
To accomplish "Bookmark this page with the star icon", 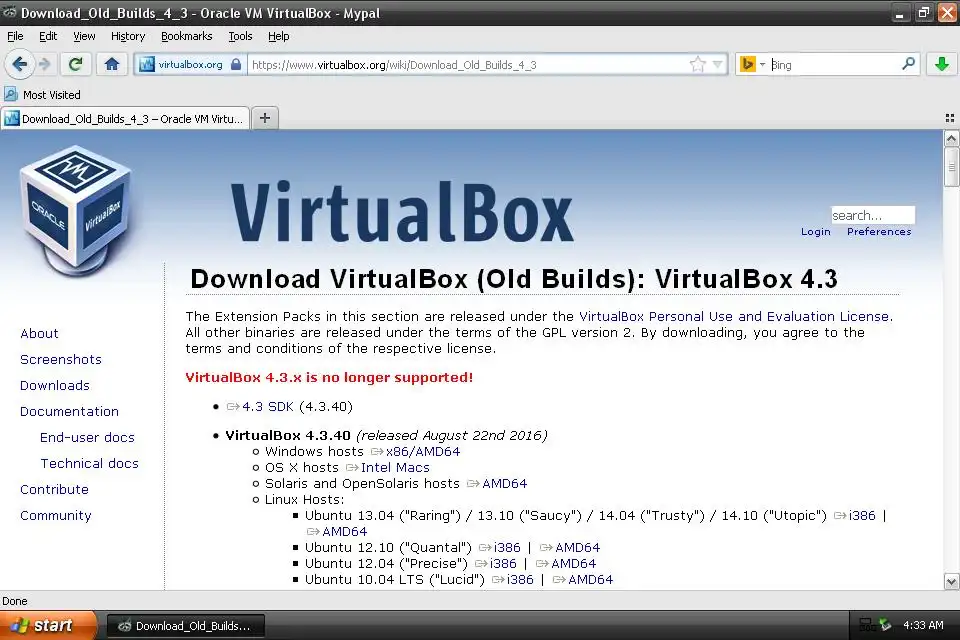I will click(697, 64).
